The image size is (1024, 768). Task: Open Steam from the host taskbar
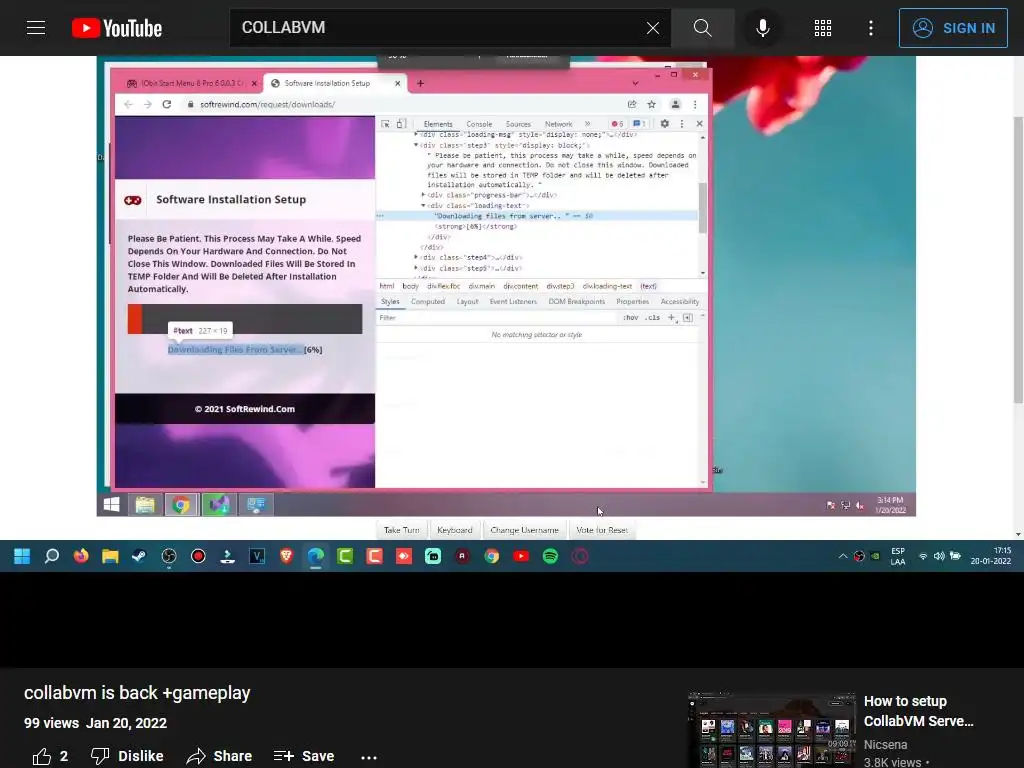139,556
